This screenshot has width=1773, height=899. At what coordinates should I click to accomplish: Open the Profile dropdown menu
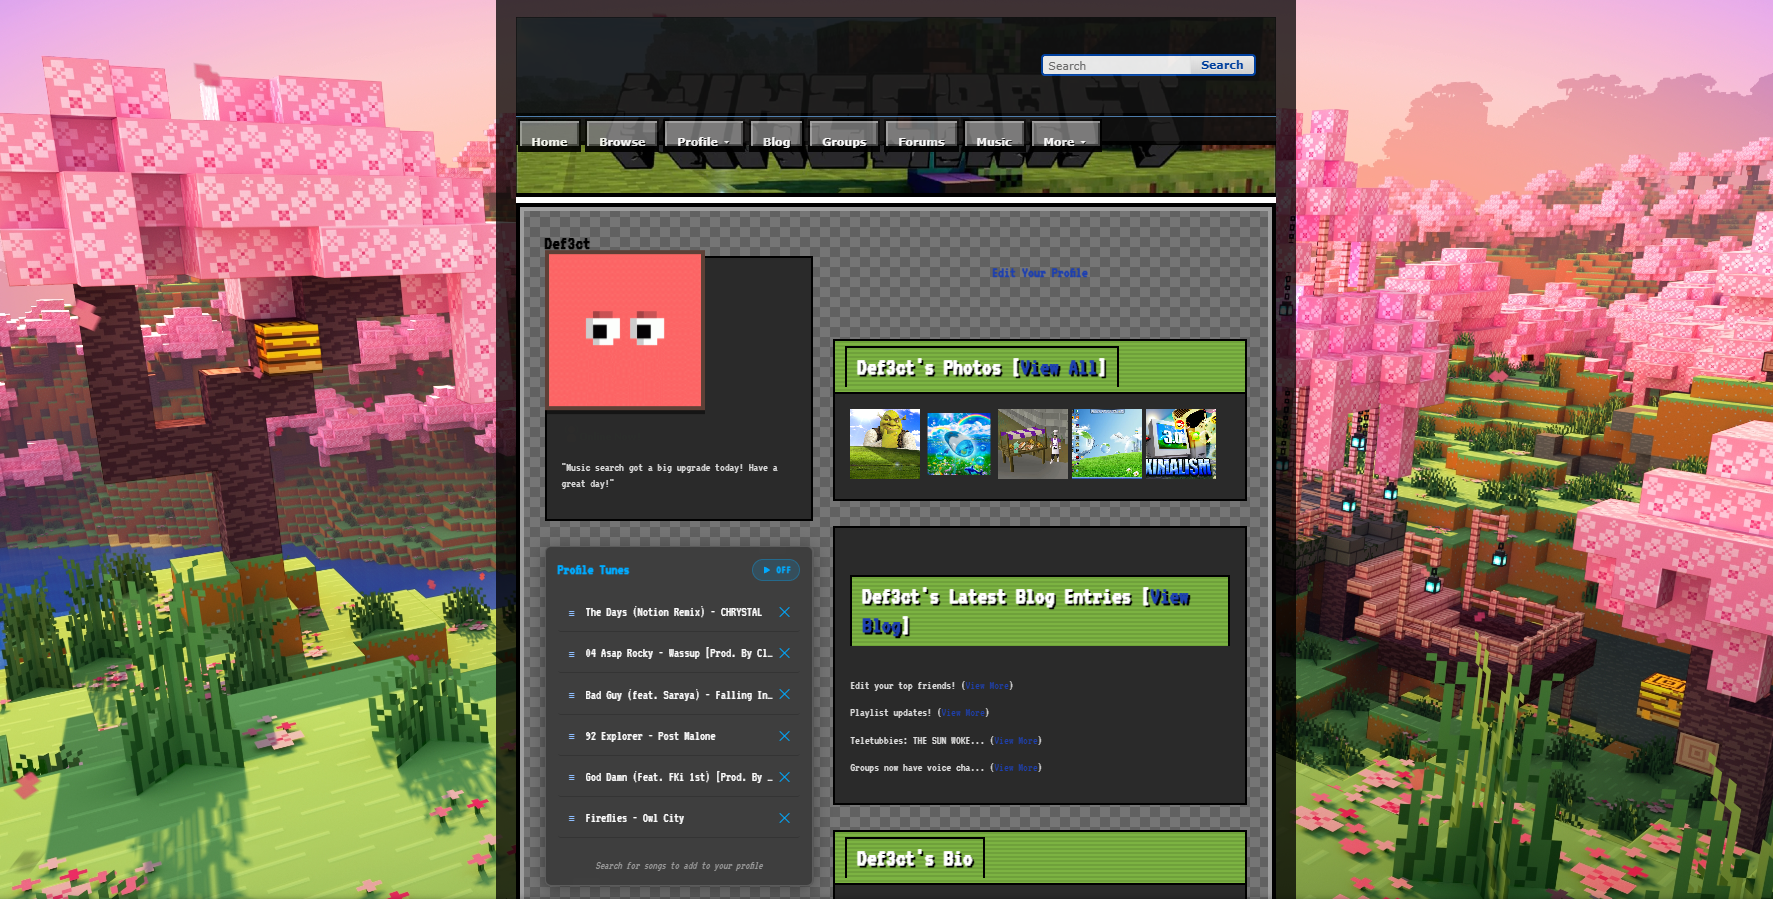click(703, 135)
